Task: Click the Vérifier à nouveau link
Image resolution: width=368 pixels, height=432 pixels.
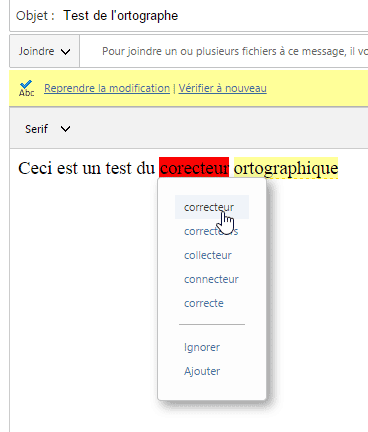Action: click(223, 88)
